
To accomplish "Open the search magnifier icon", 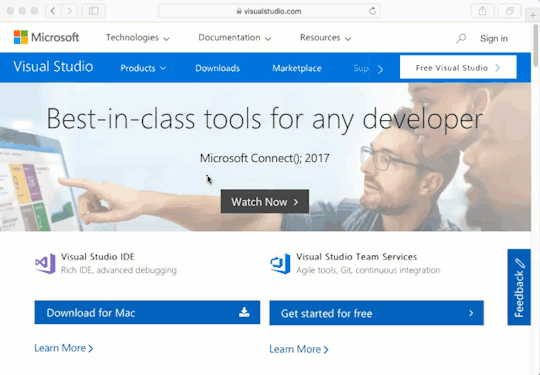I will 461,38.
